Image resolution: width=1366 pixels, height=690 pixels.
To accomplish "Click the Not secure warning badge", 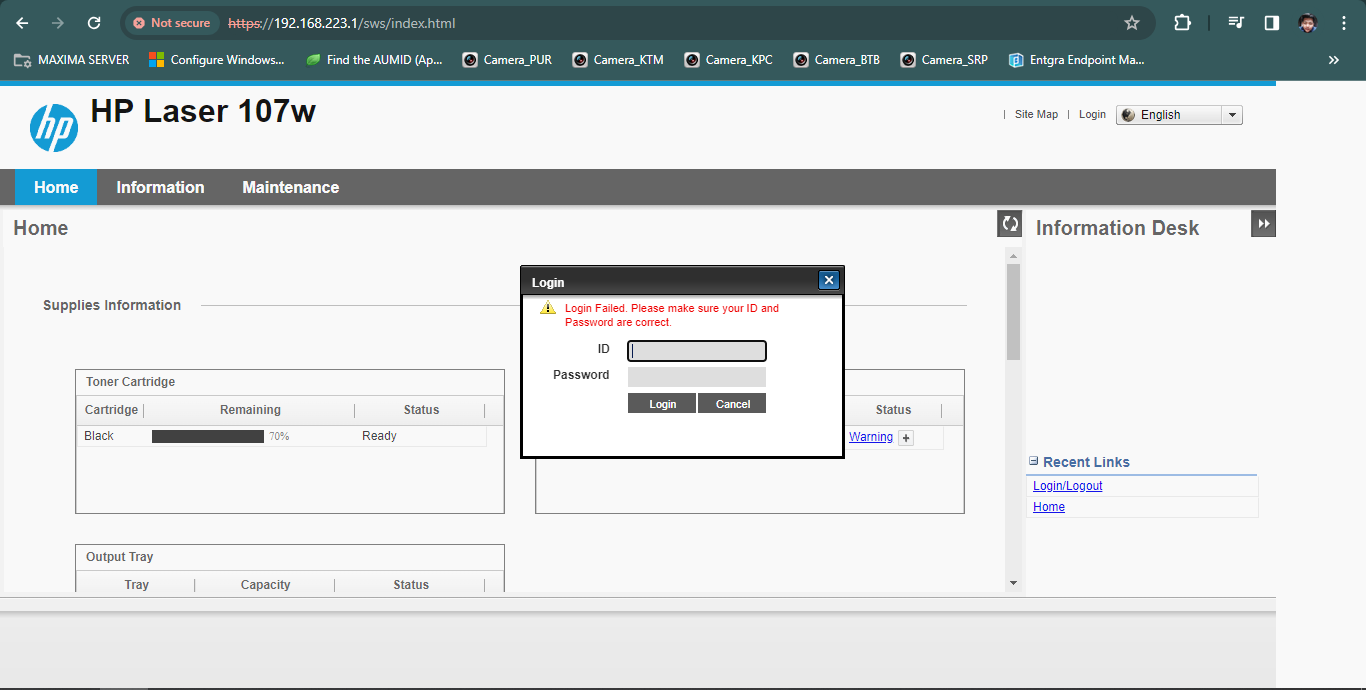I will [170, 22].
